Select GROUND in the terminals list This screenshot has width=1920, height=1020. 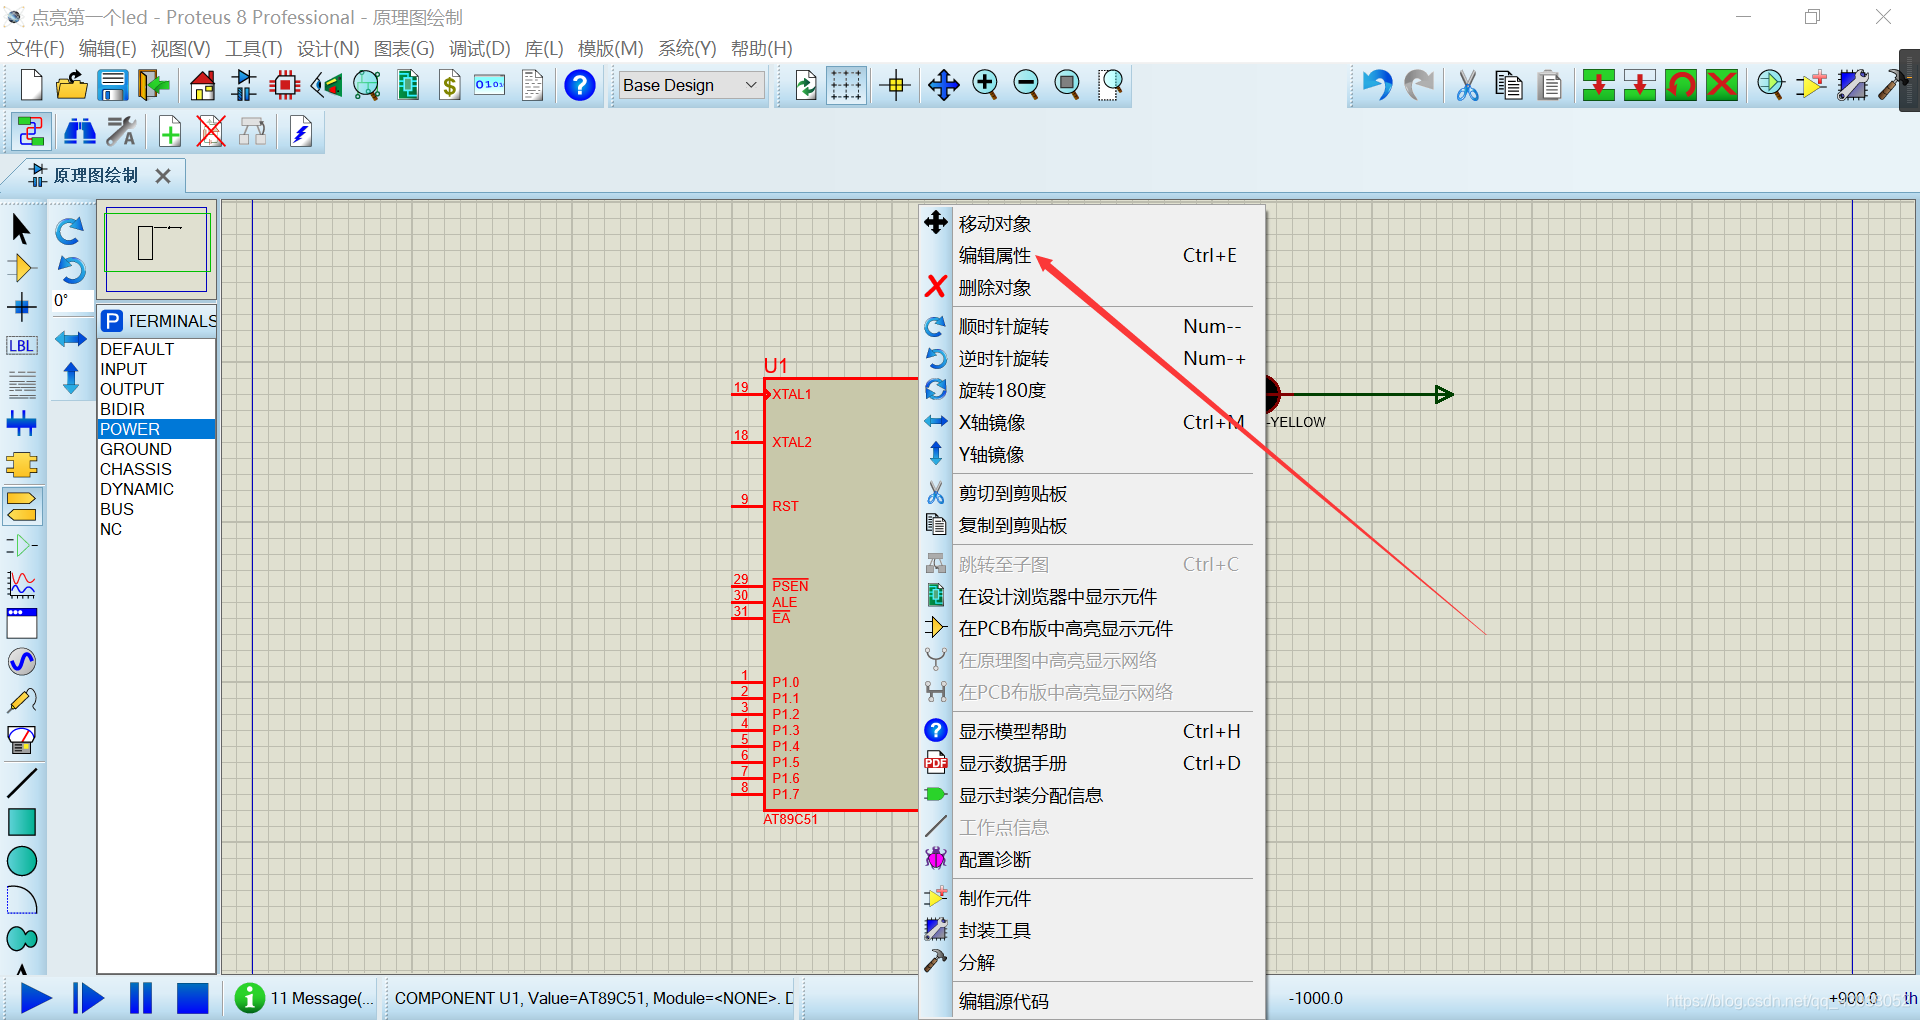(156, 449)
